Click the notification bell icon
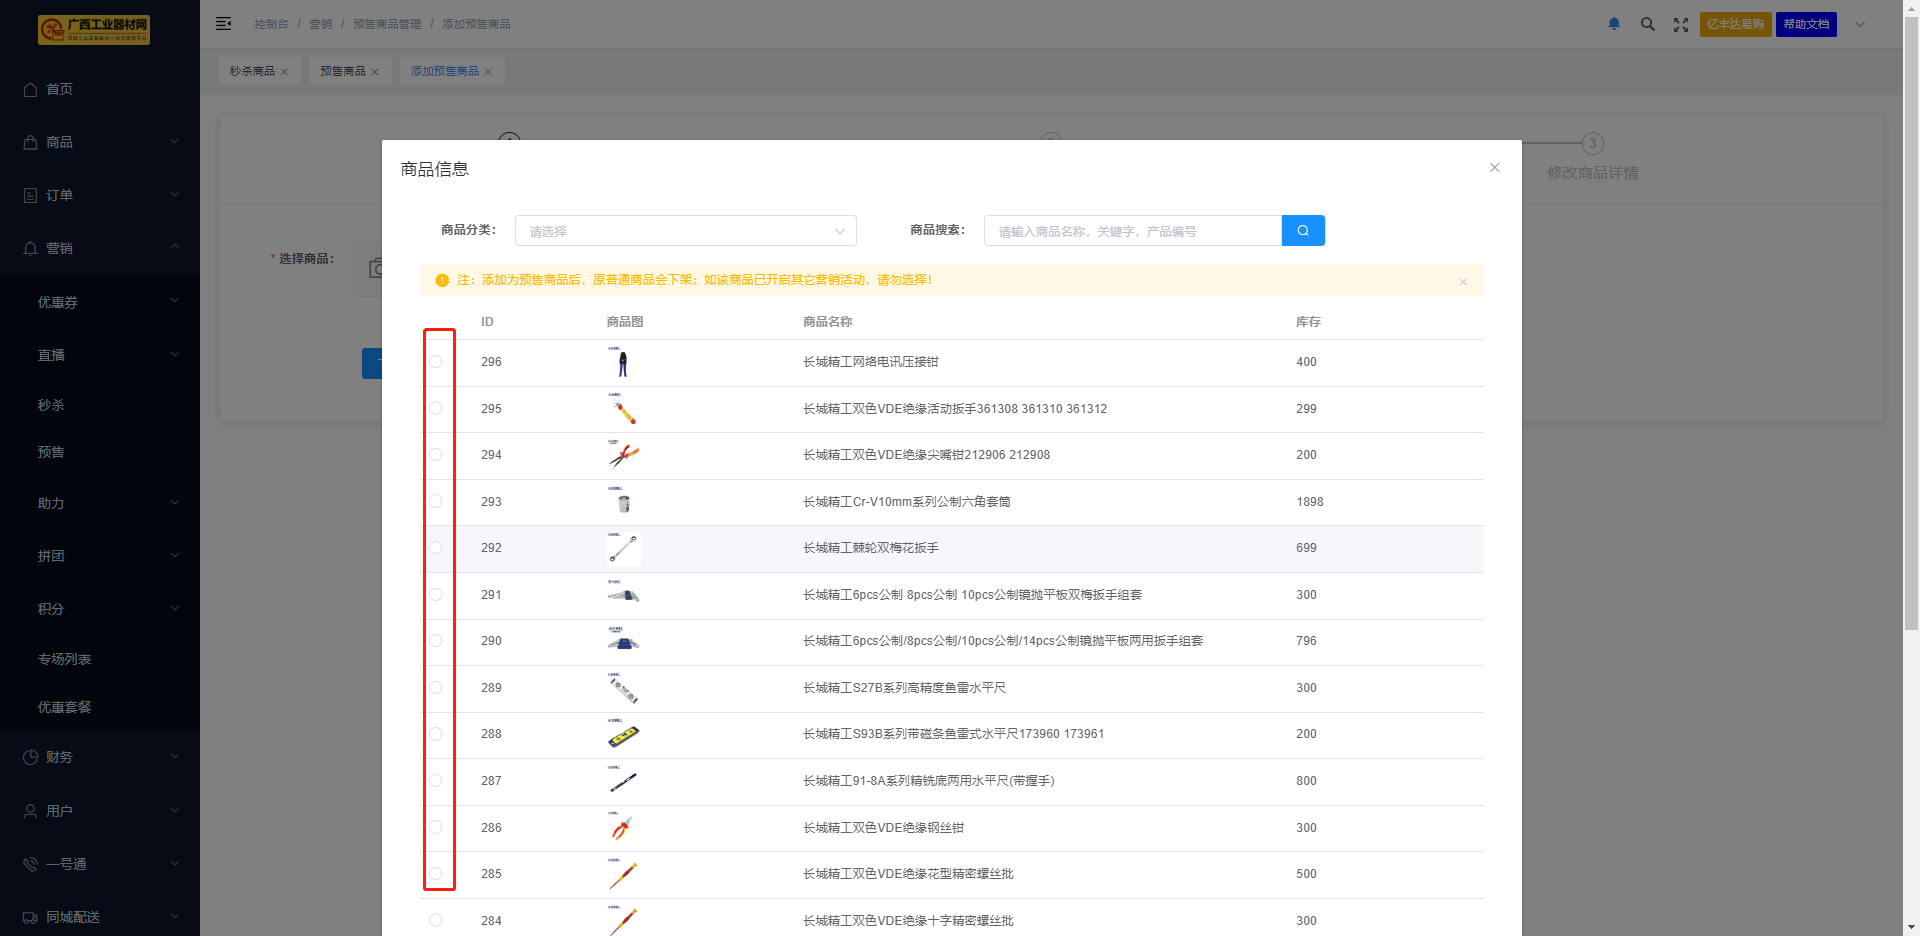 (1613, 24)
